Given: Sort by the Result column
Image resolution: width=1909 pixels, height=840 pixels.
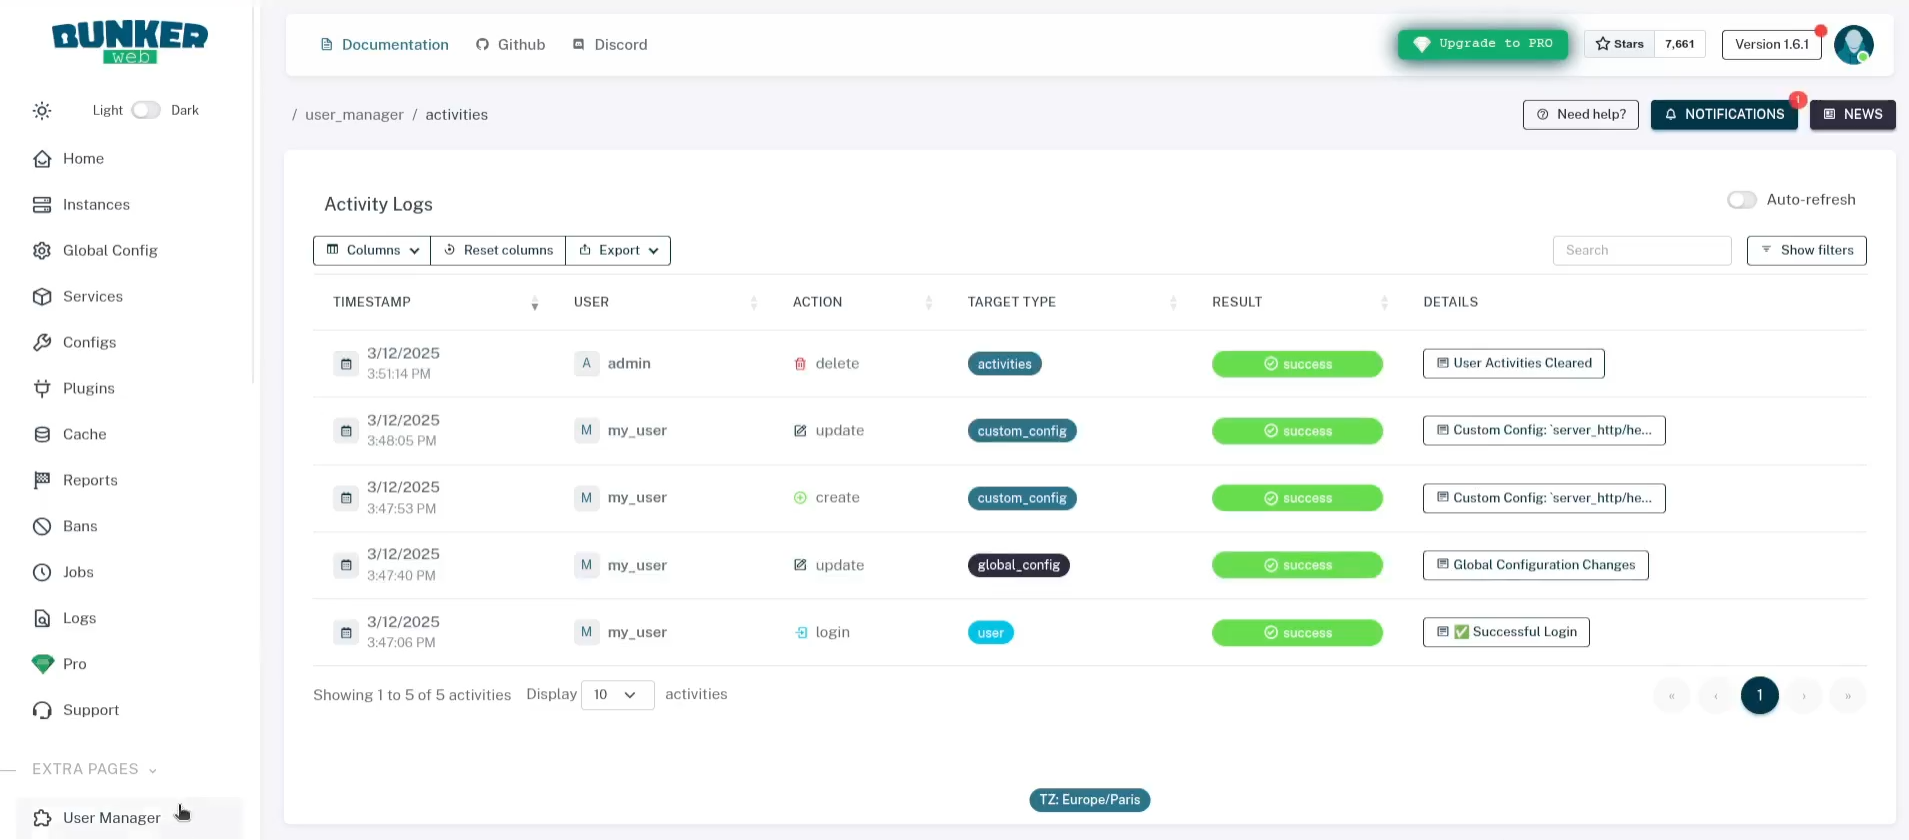Looking at the screenshot, I should [x=1384, y=303].
